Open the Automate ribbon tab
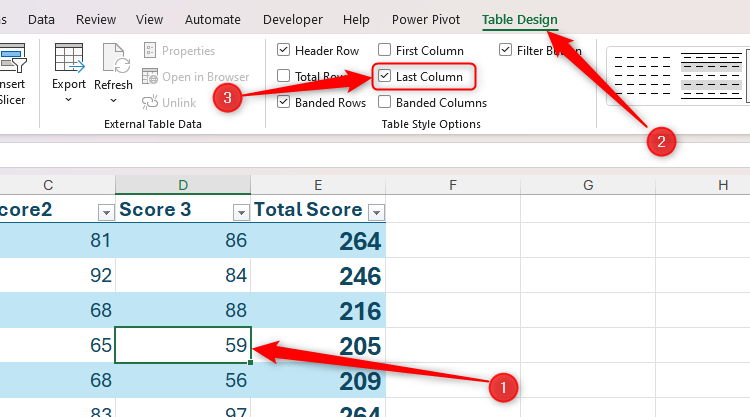The width and height of the screenshot is (750, 417). point(213,19)
